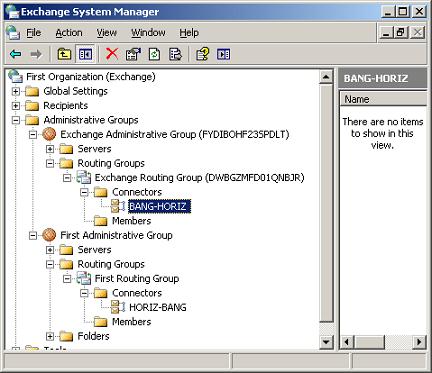This screenshot has width=432, height=373.
Task: Collapse Exchange Administrative Group (FYDIBOHF23SPDLT)
Action: pos(33,134)
